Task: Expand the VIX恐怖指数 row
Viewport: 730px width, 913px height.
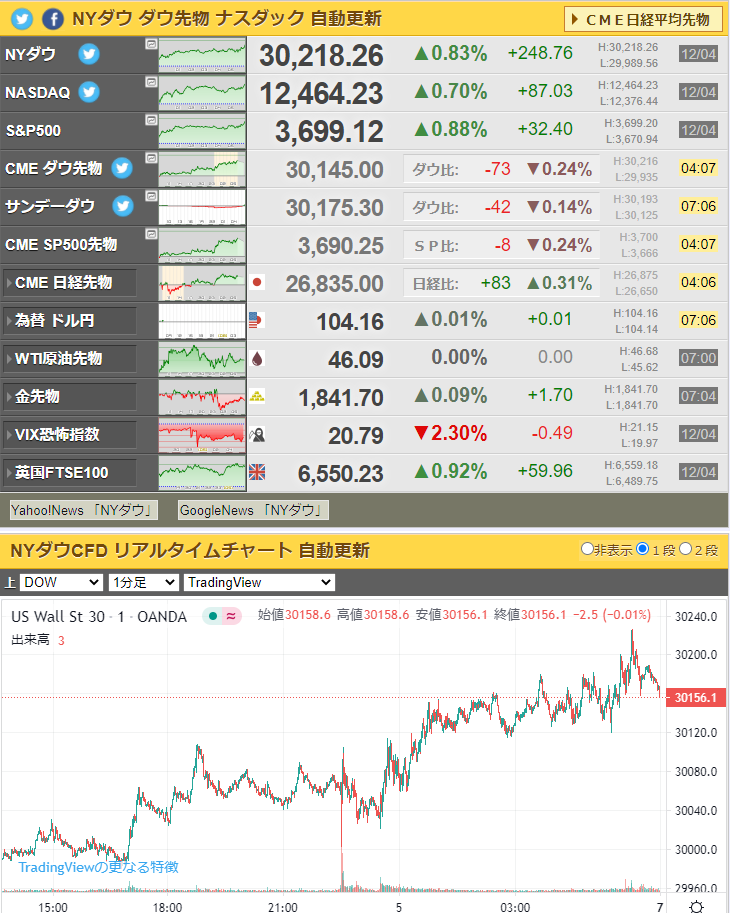Action: pyautogui.click(x=70, y=434)
